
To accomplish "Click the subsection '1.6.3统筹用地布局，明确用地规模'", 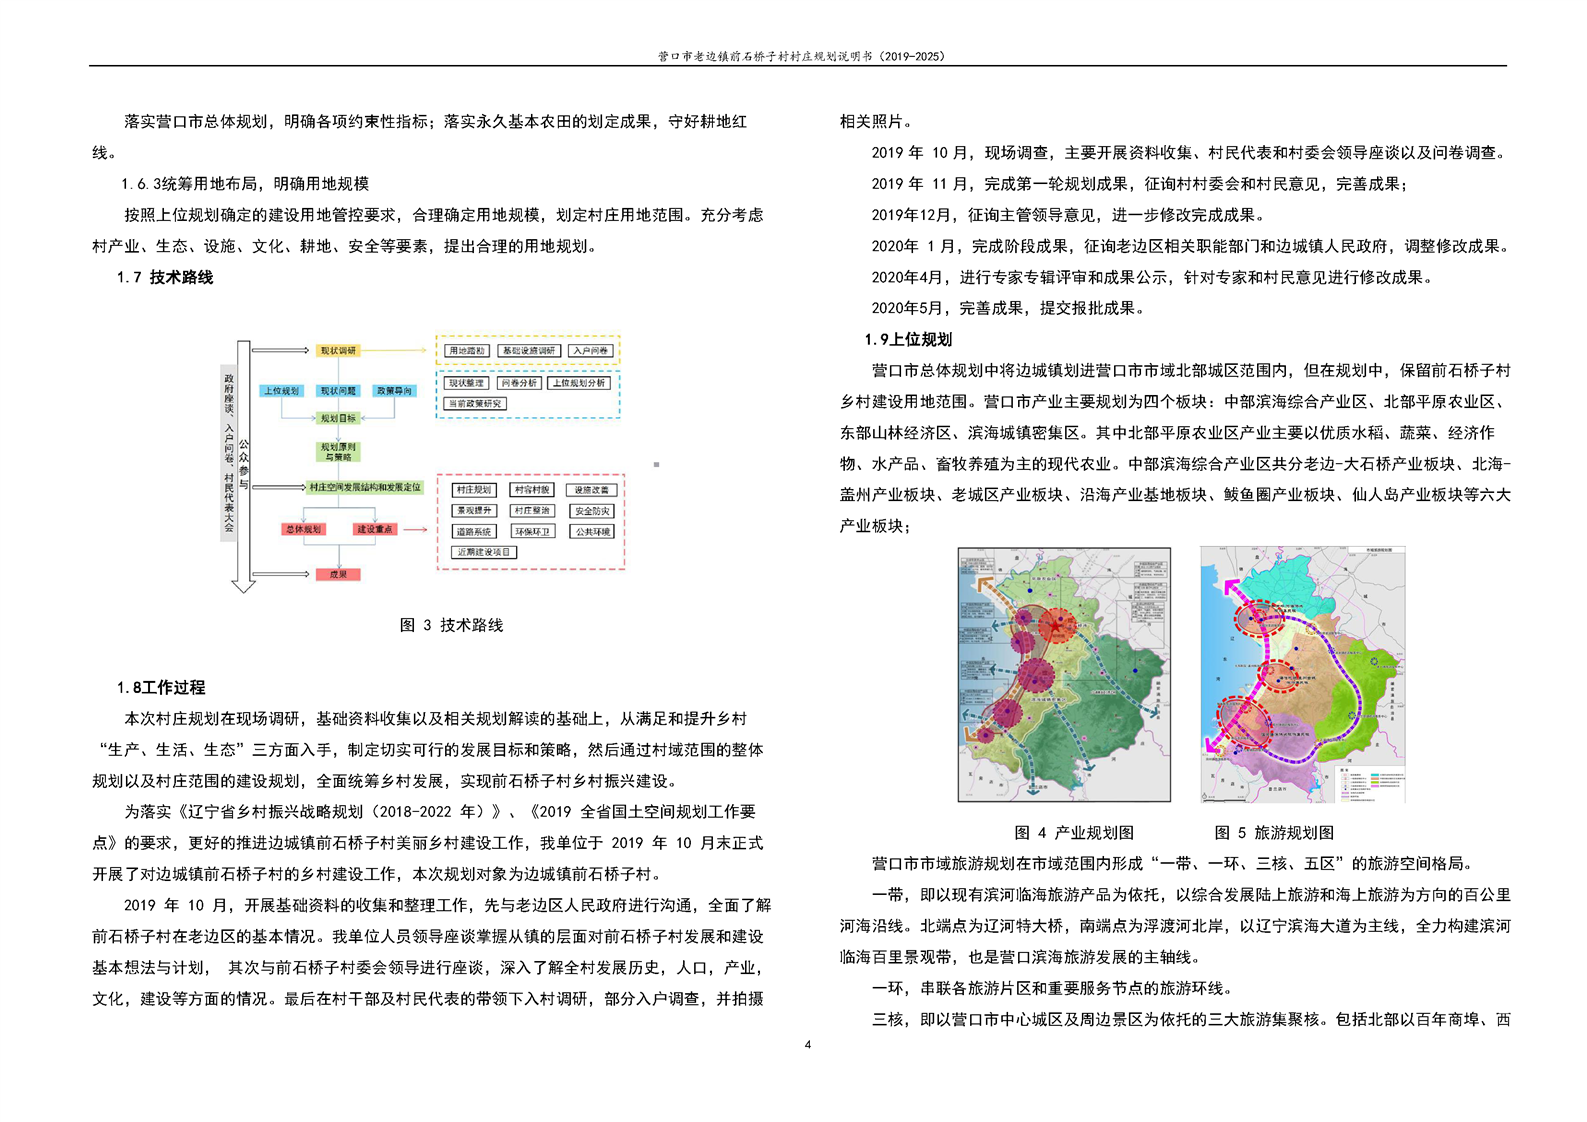I will point(245,184).
